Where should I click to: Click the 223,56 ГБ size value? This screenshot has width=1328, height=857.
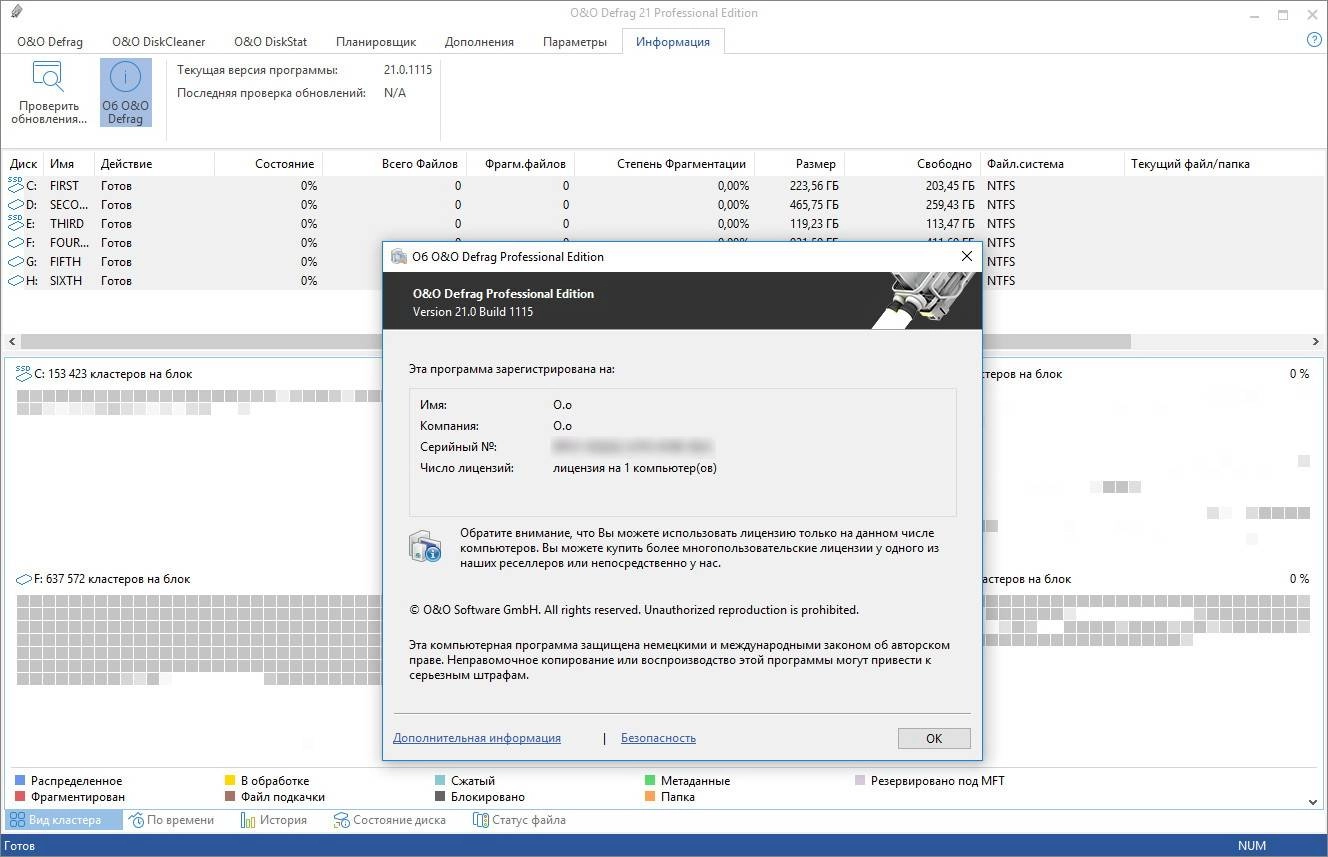tap(813, 186)
